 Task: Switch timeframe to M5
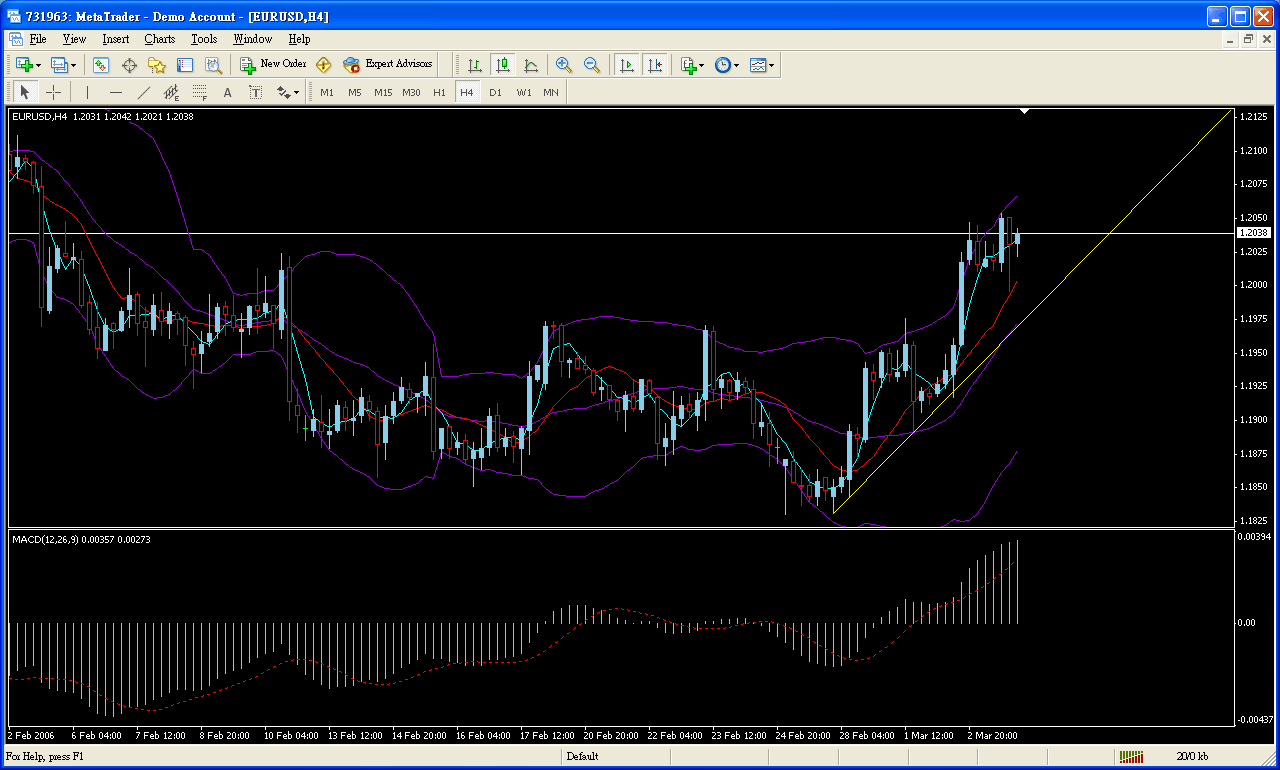(355, 92)
